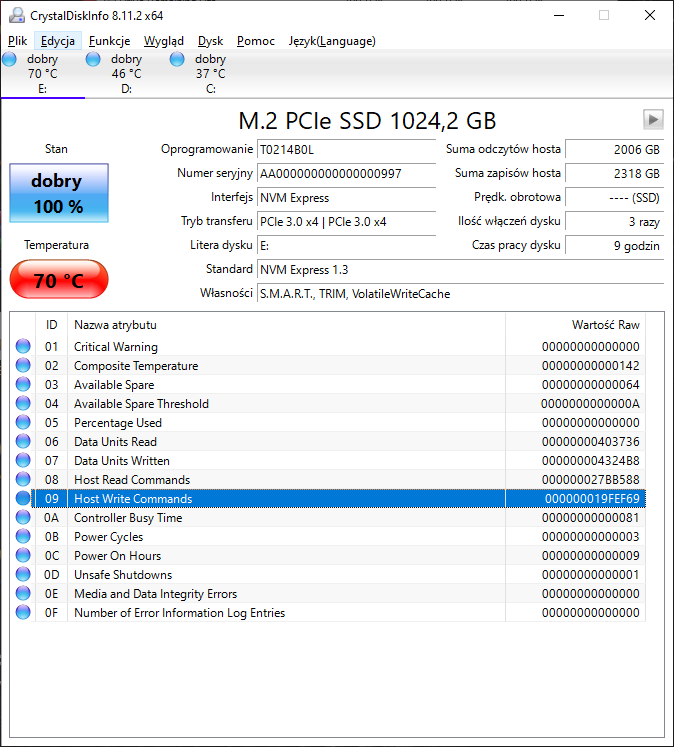The height and width of the screenshot is (747, 674).
Task: Click the Własności field with S.M.A.R.T., TRIM
Action: (460, 293)
